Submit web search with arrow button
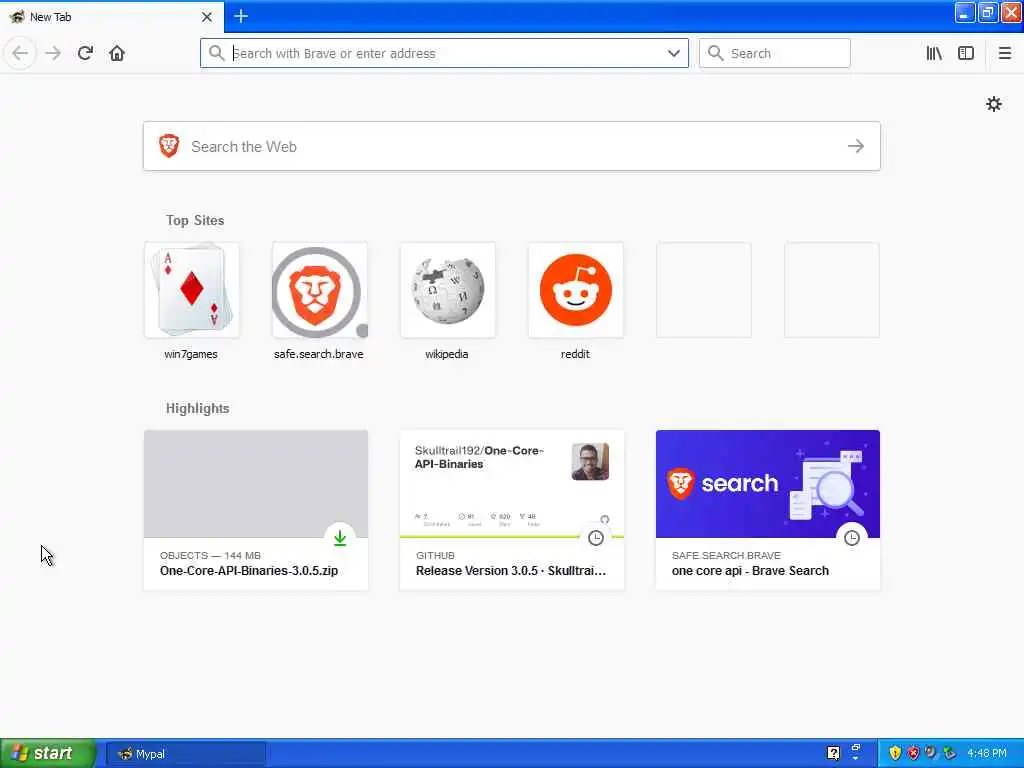The image size is (1024, 768). 856,146
